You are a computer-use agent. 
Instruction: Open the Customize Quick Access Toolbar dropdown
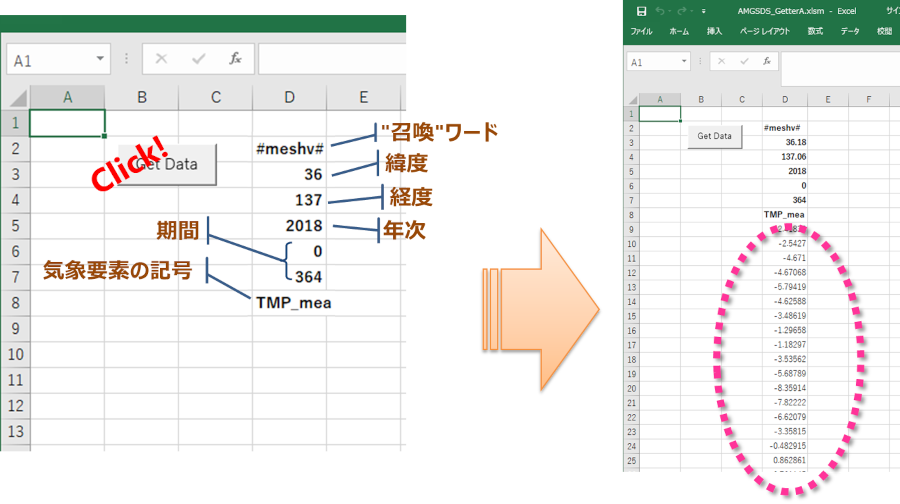click(x=705, y=11)
